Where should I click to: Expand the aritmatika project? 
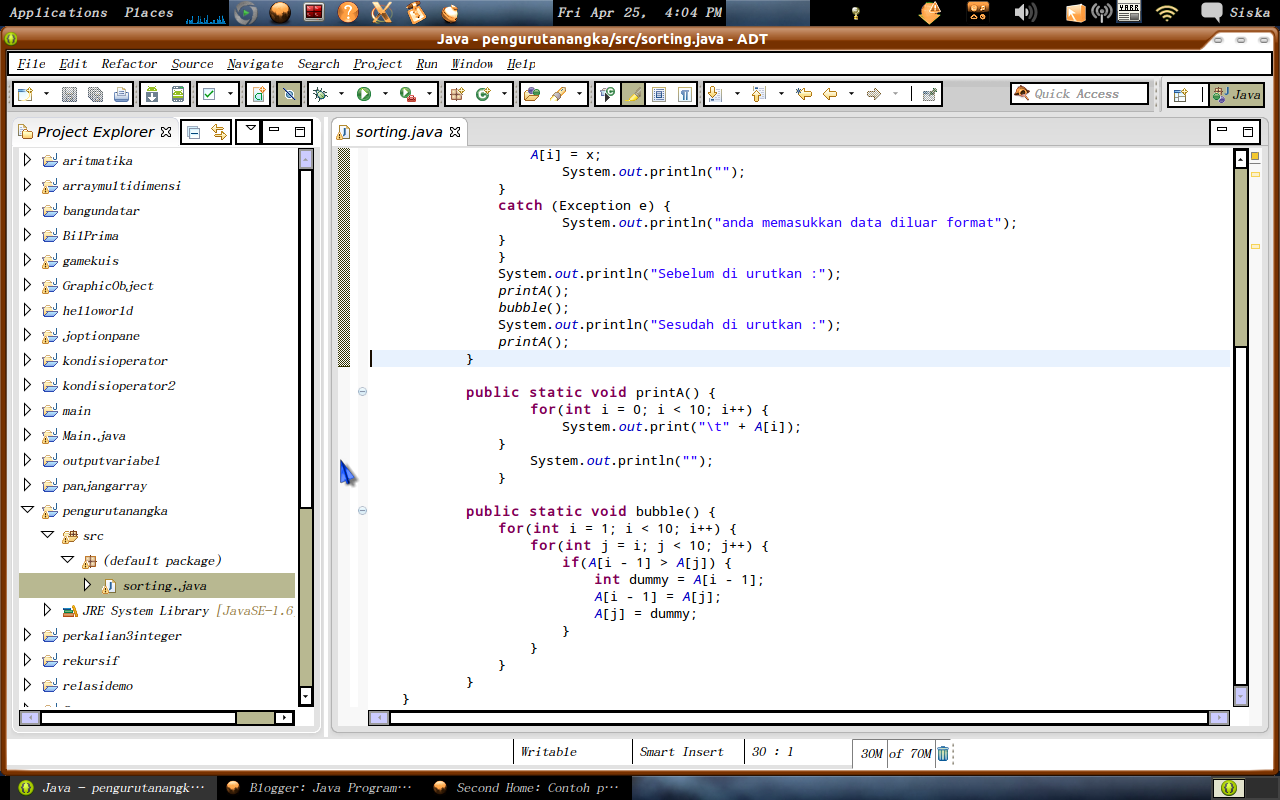[x=27, y=160]
